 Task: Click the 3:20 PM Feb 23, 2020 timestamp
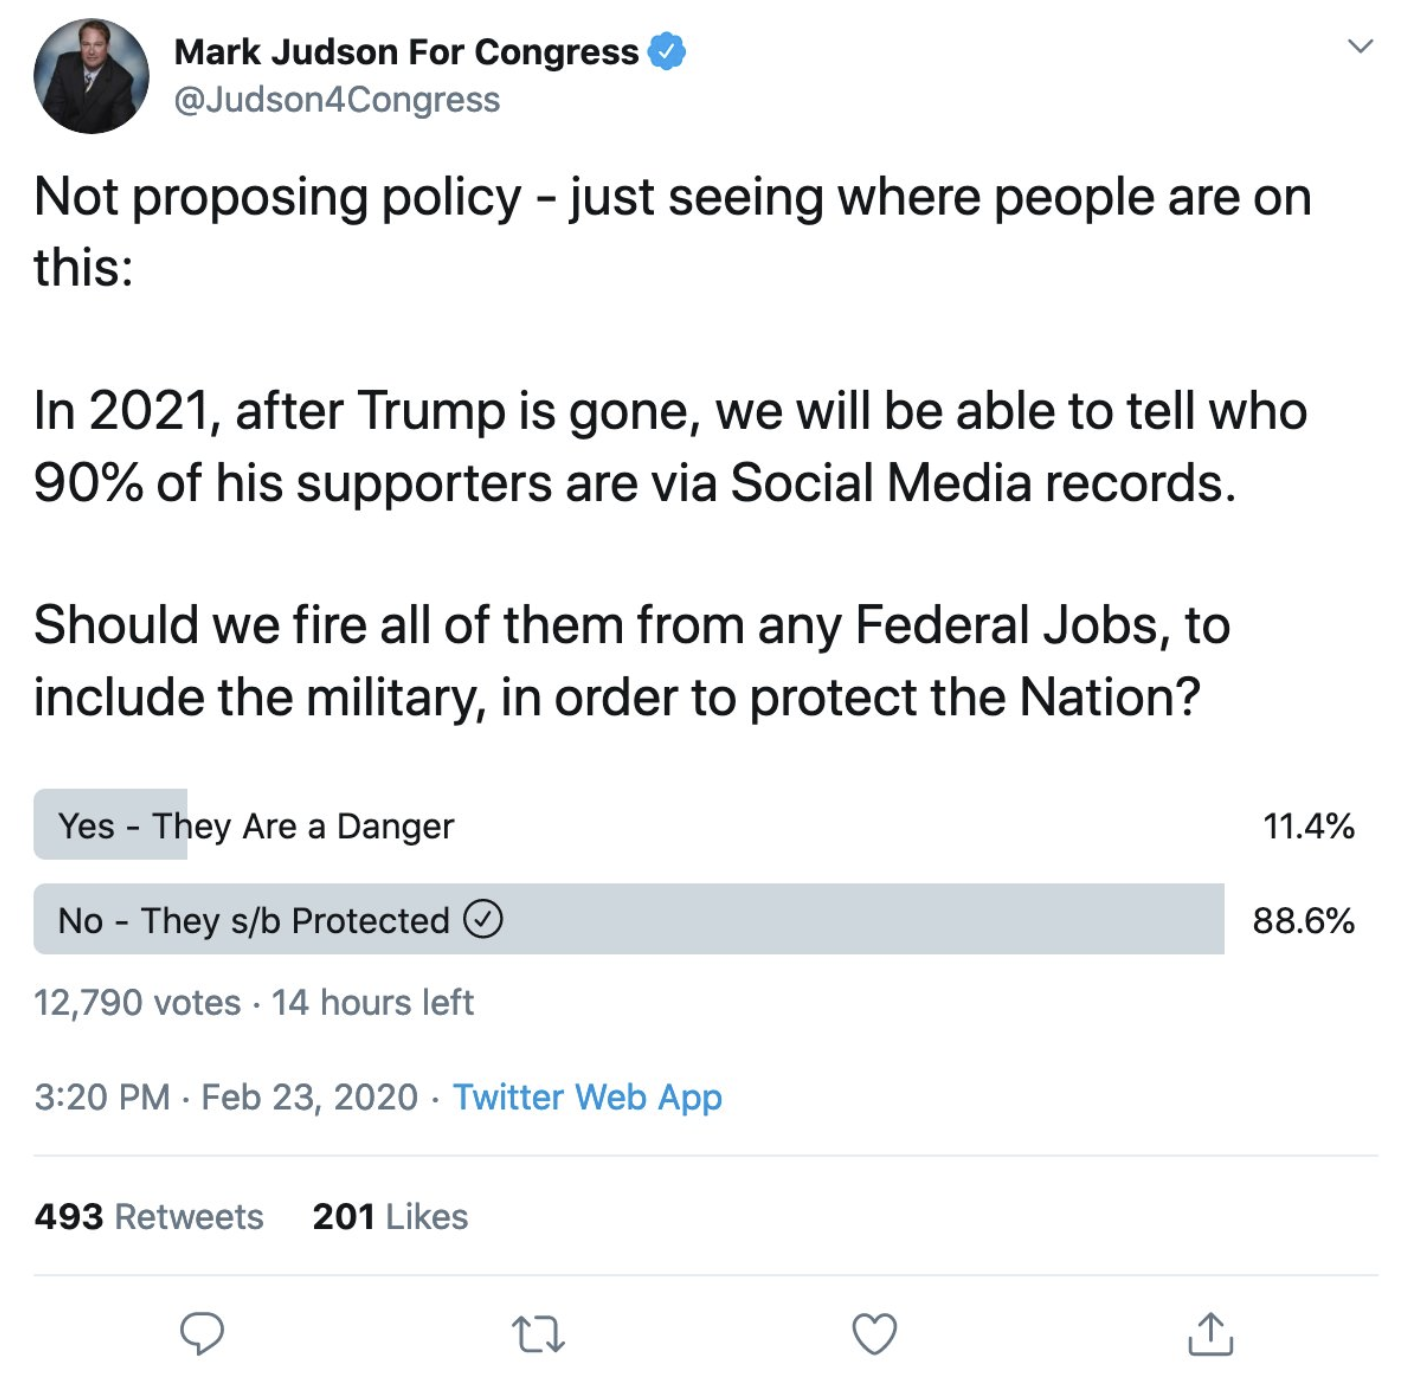[x=226, y=1097]
